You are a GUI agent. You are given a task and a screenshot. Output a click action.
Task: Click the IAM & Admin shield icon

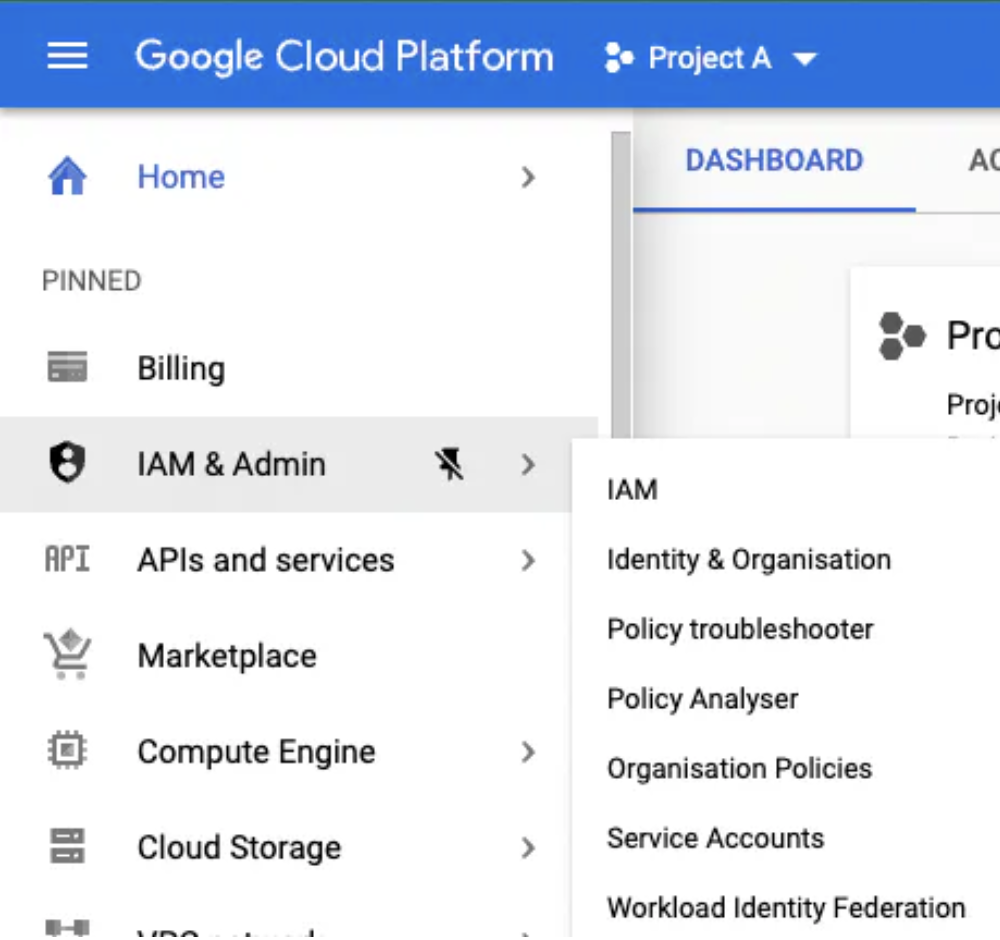coord(67,464)
